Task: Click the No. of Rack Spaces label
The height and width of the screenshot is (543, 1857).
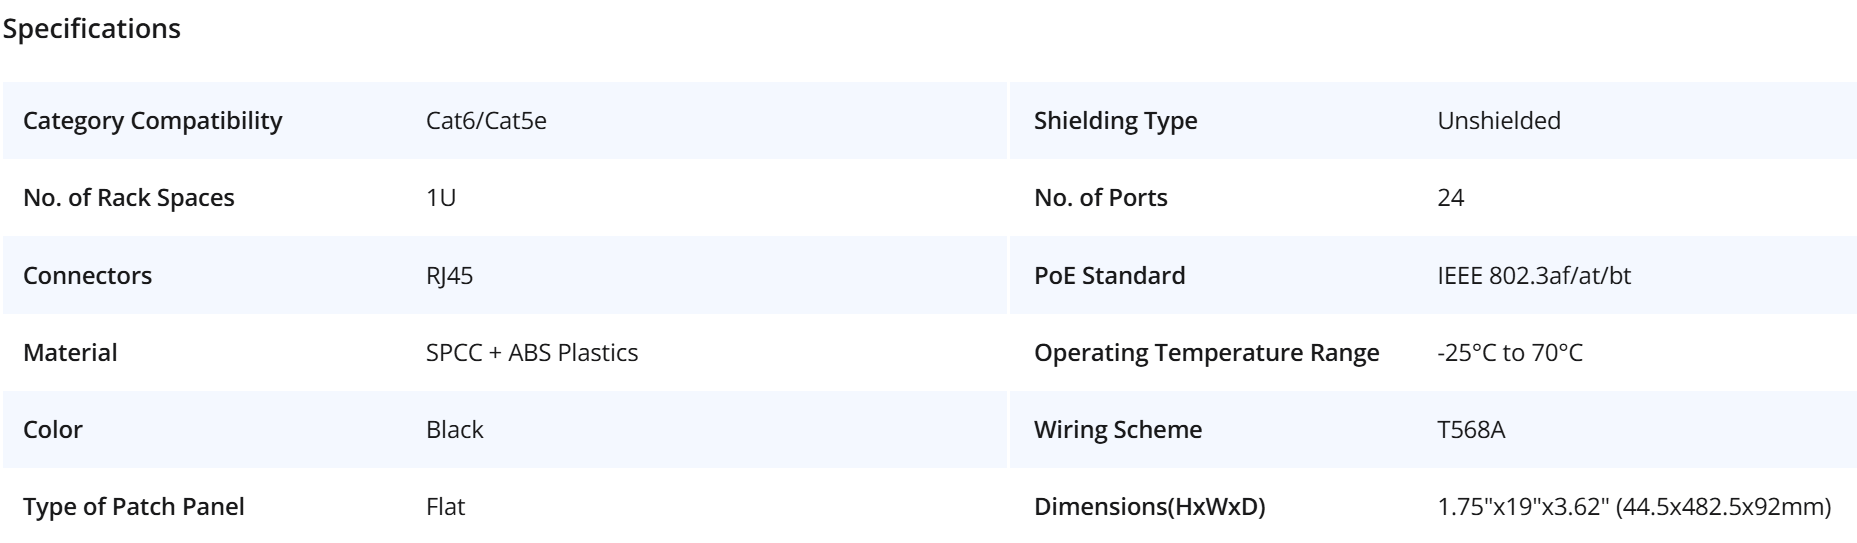Action: point(129,198)
